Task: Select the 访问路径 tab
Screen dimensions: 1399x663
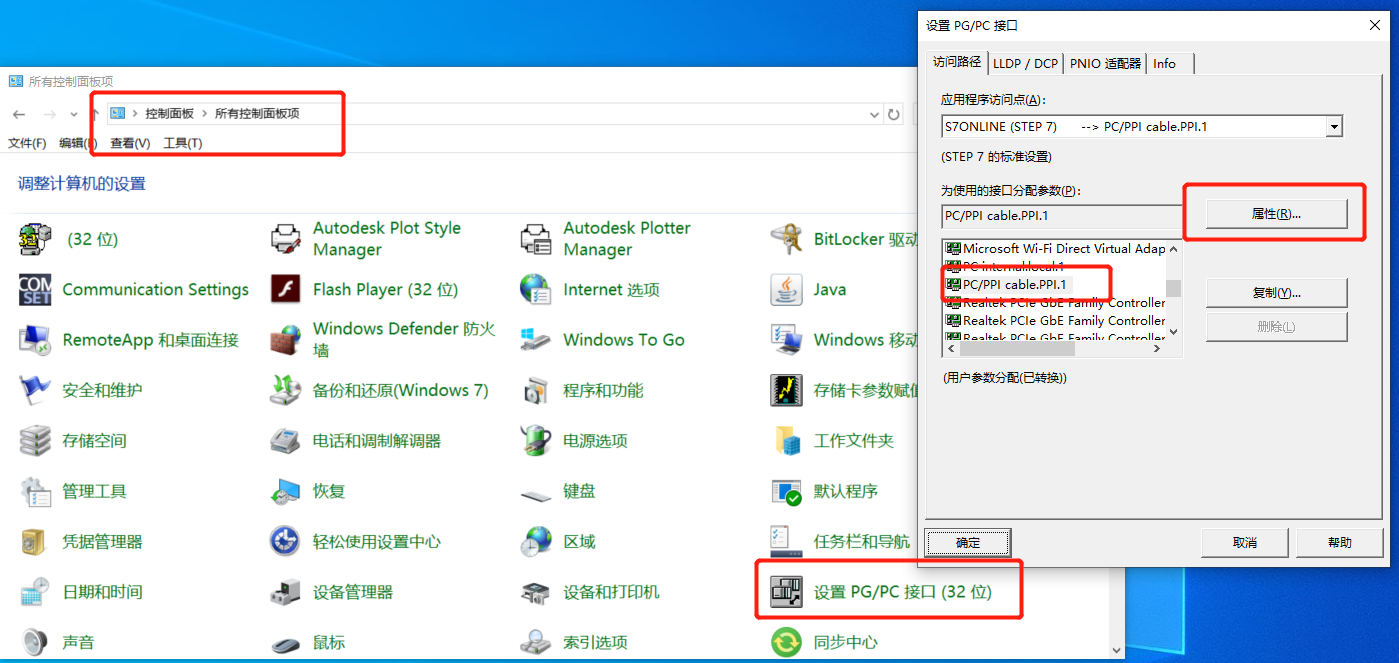Action: pyautogui.click(x=957, y=62)
